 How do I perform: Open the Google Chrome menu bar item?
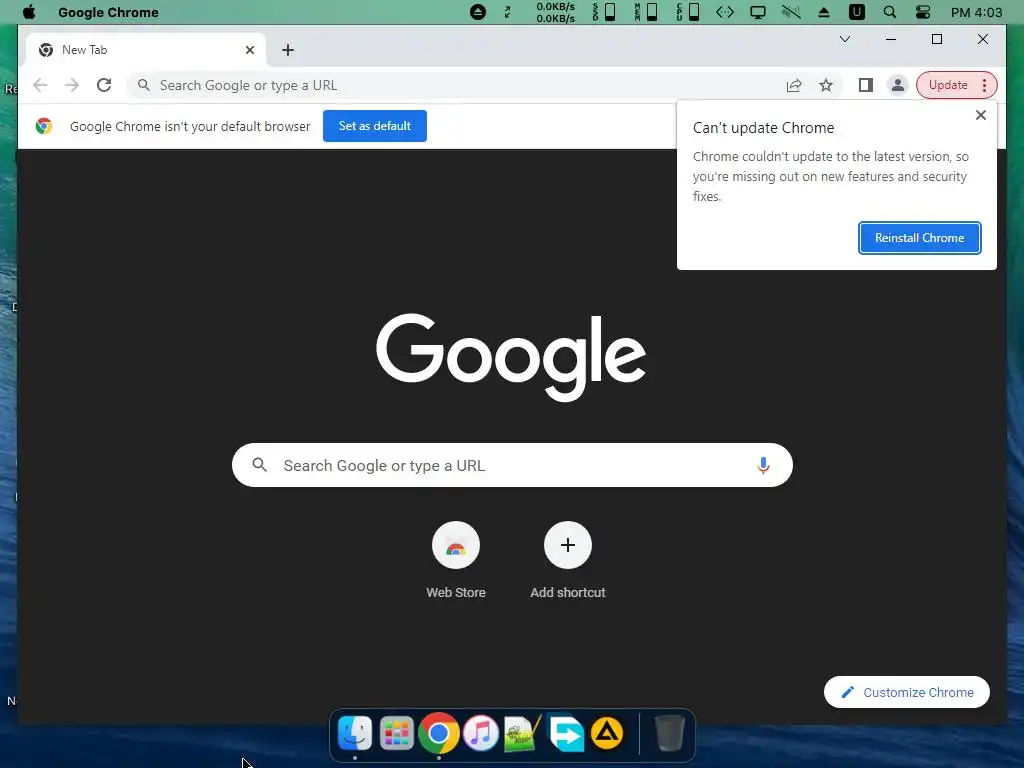click(108, 12)
